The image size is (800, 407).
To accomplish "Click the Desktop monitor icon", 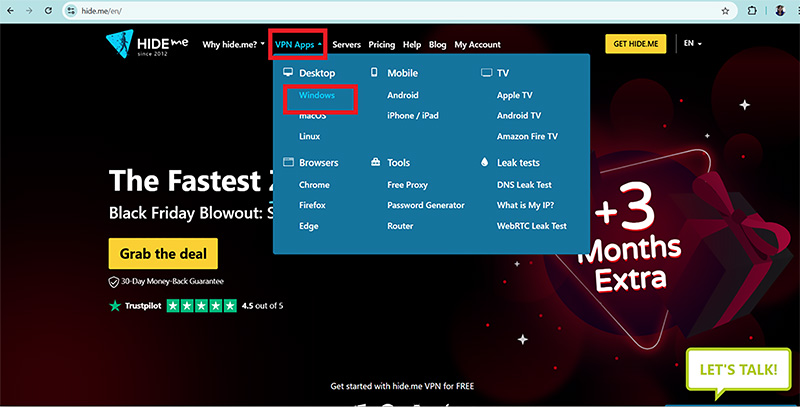I will 288,72.
